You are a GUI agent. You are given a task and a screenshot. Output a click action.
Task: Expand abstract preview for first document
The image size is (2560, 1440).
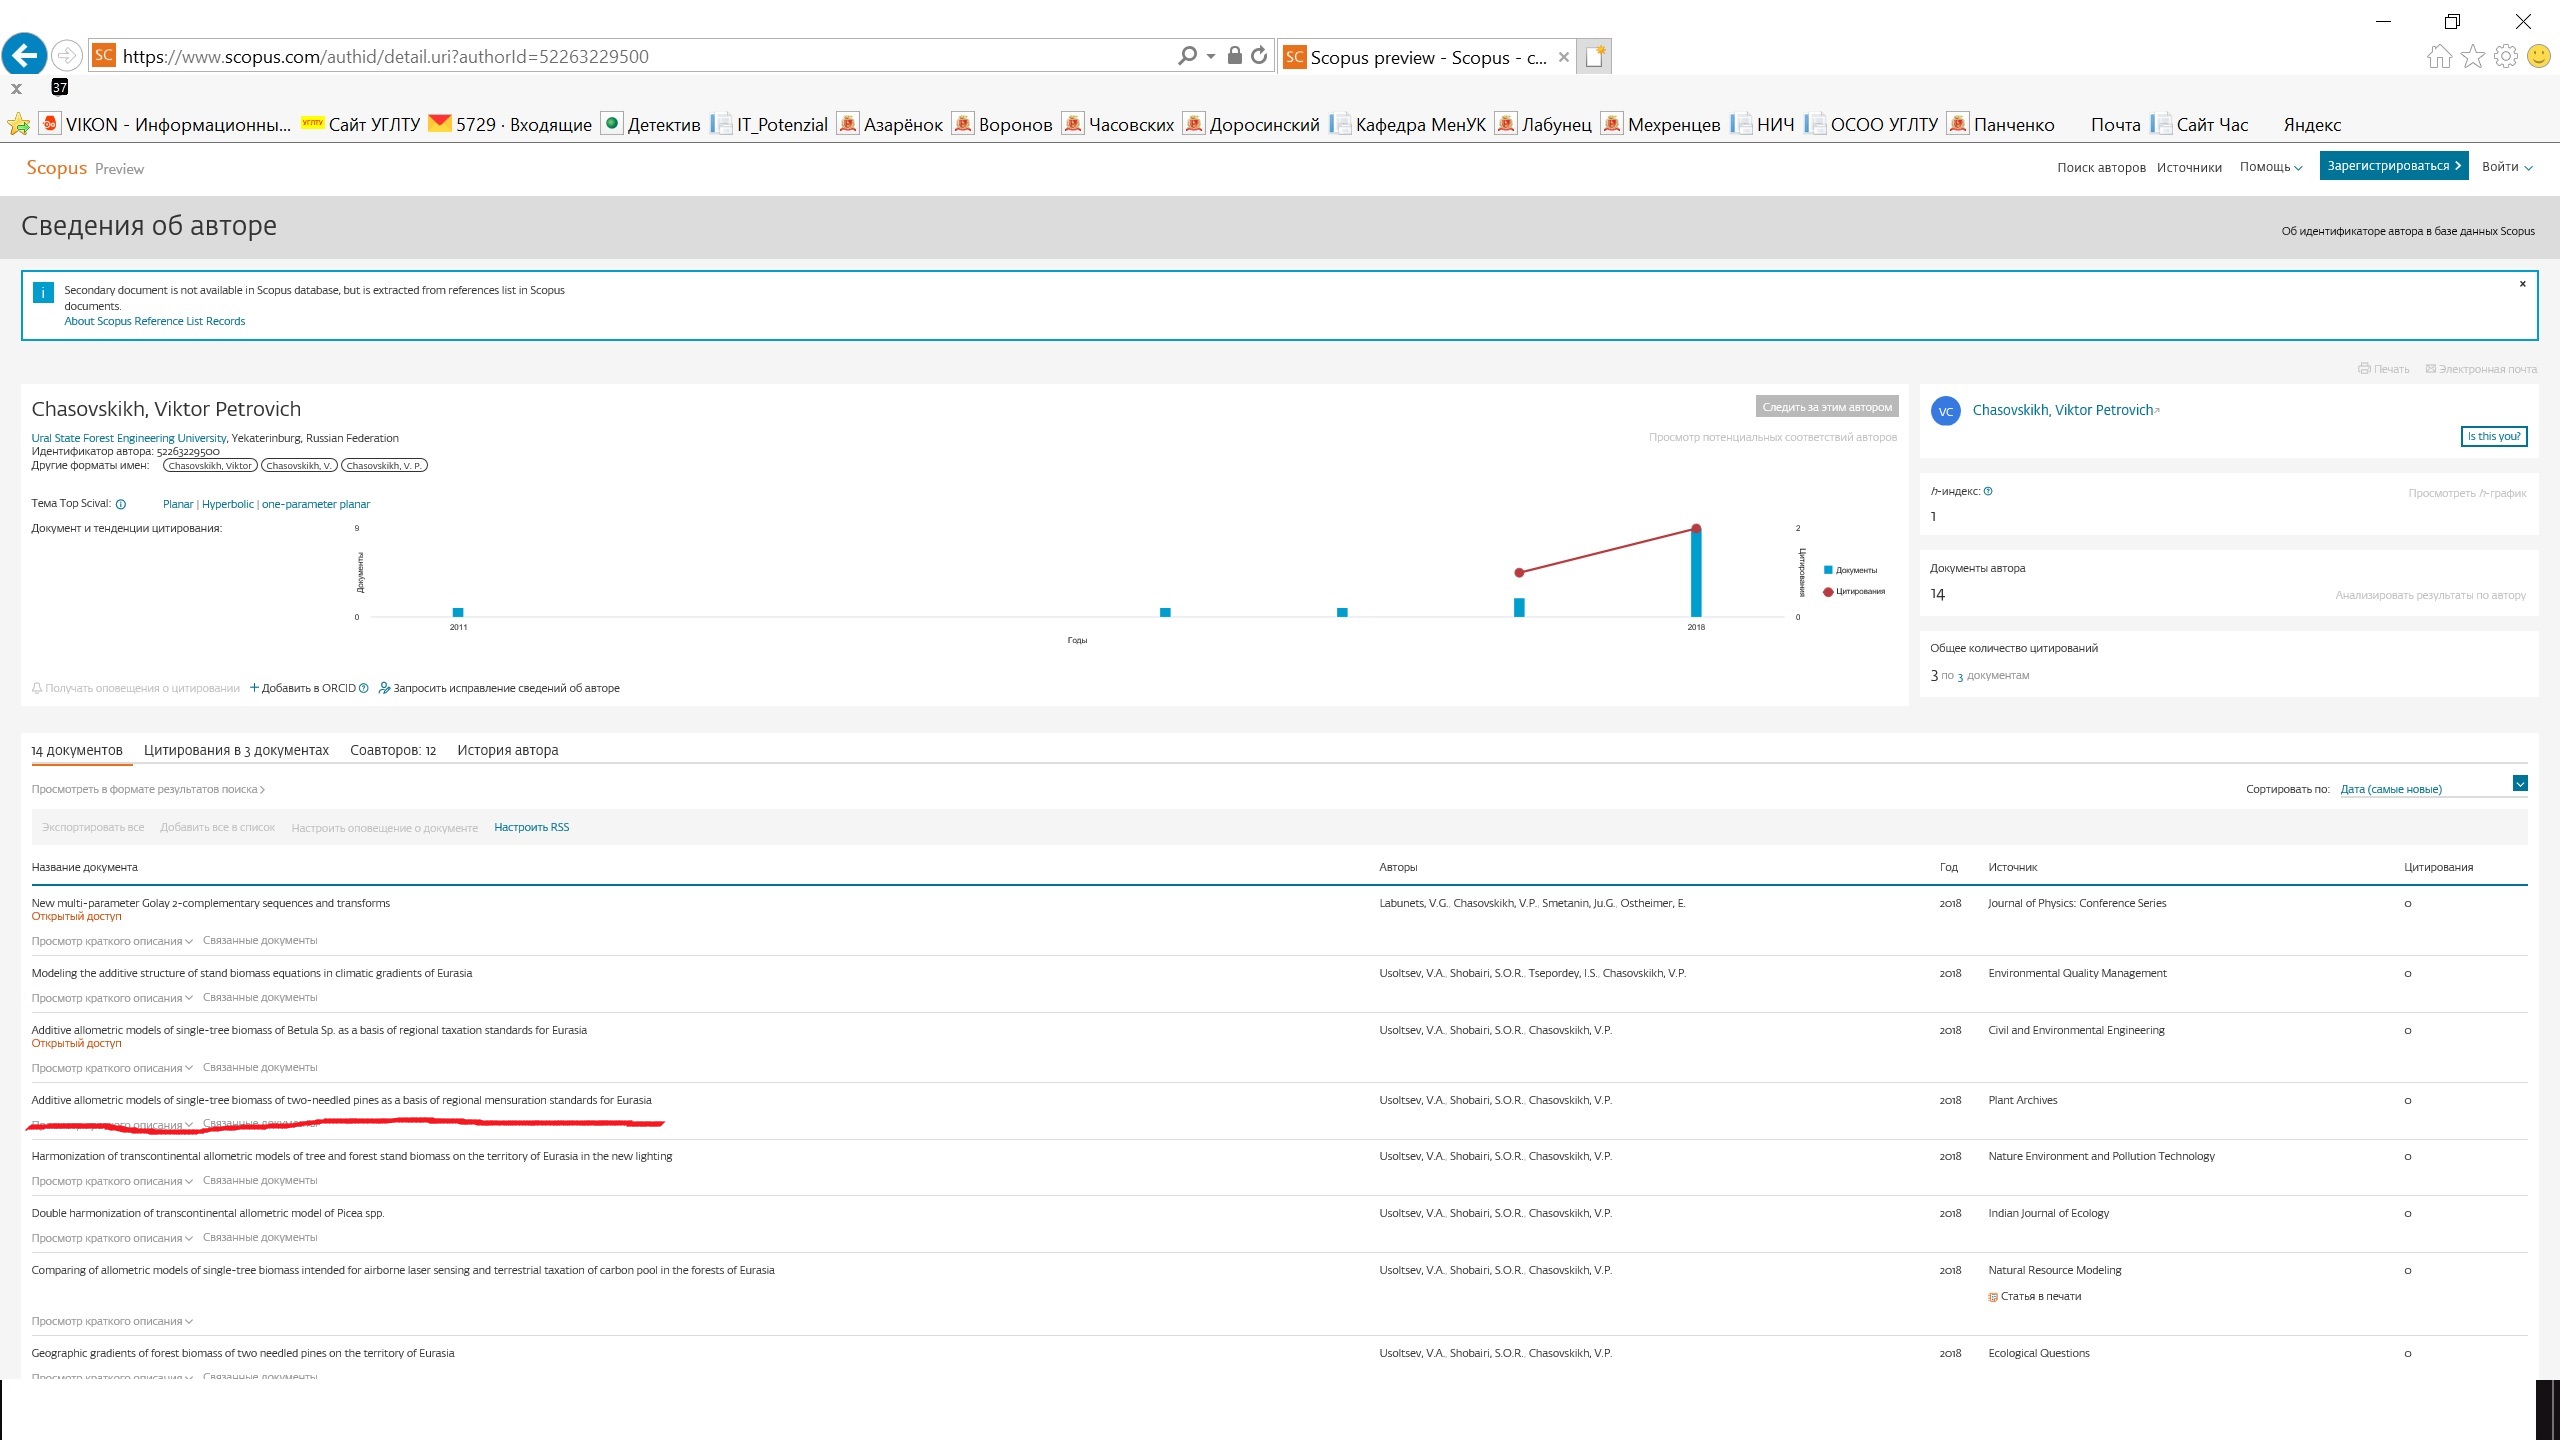pos(112,941)
